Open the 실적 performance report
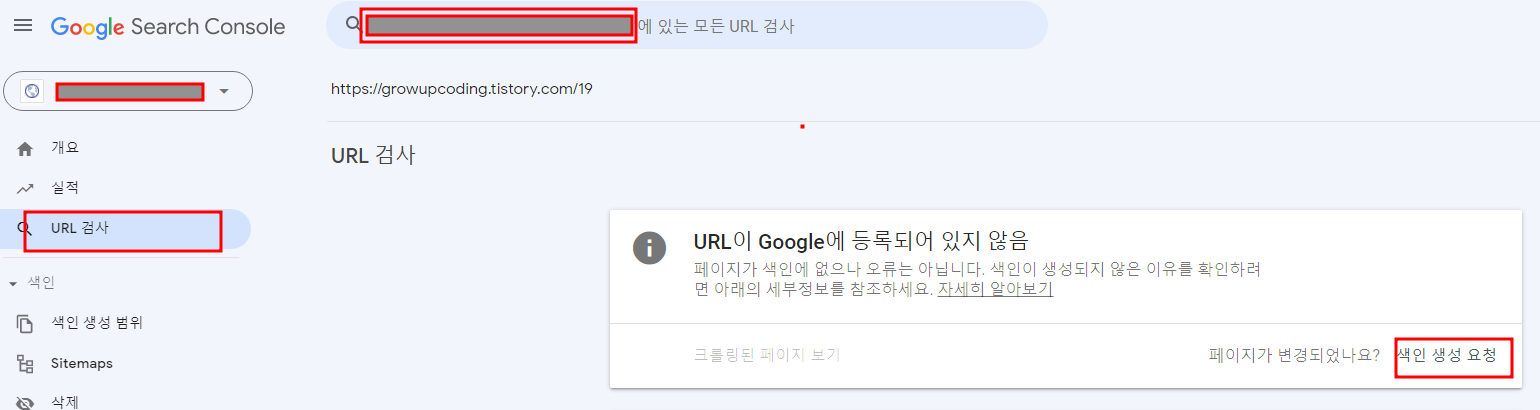Image resolution: width=1540 pixels, height=410 pixels. pos(65,189)
